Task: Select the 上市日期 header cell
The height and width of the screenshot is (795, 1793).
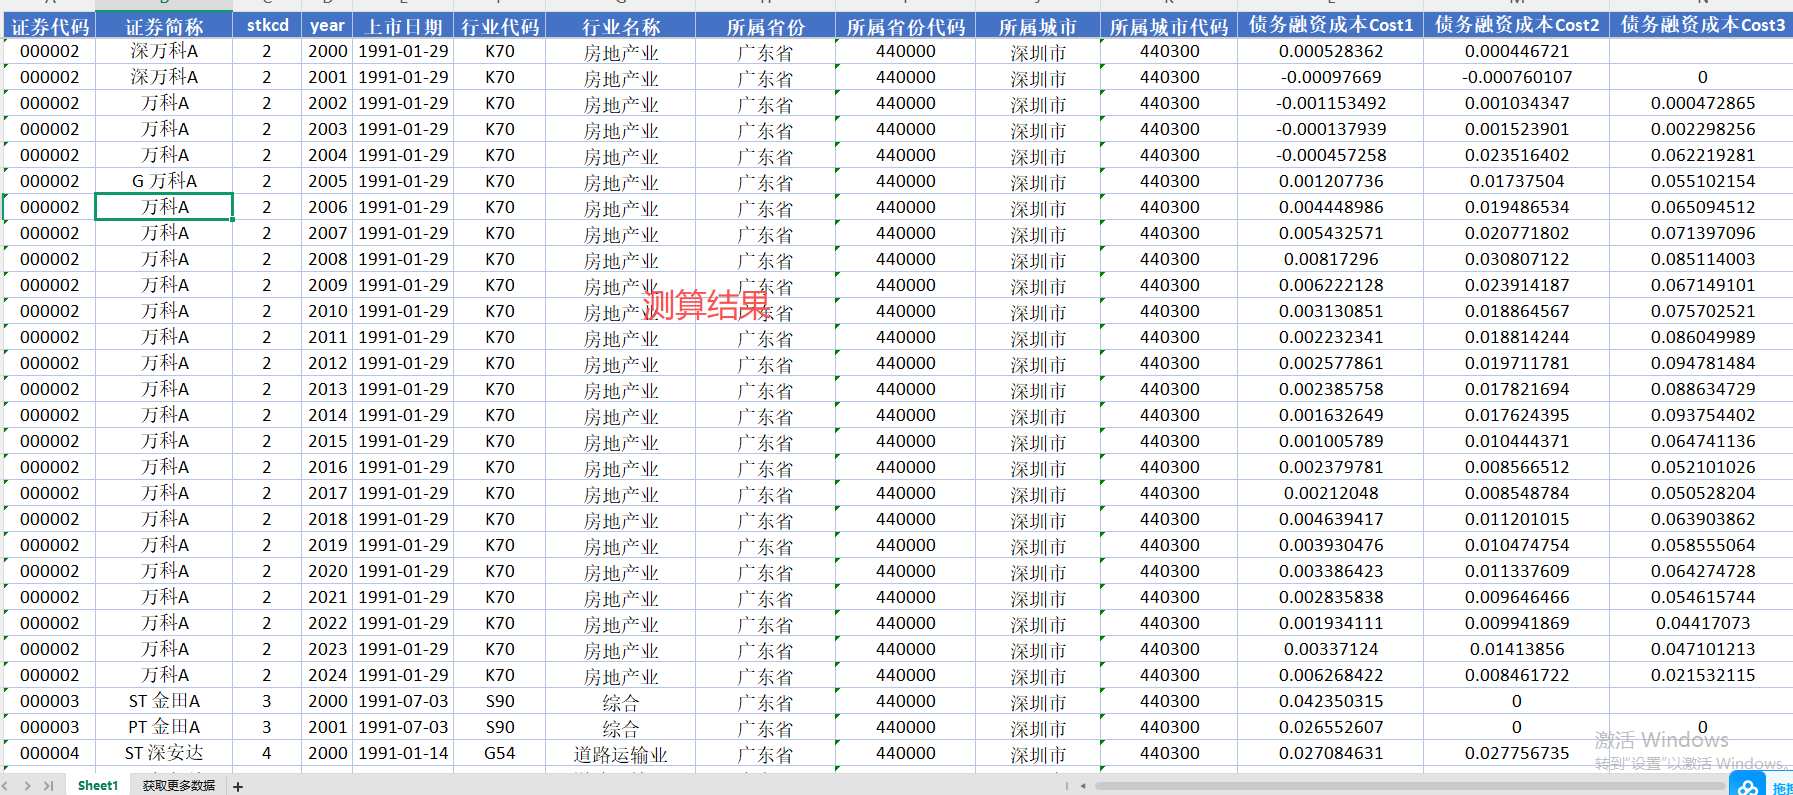Action: (403, 26)
